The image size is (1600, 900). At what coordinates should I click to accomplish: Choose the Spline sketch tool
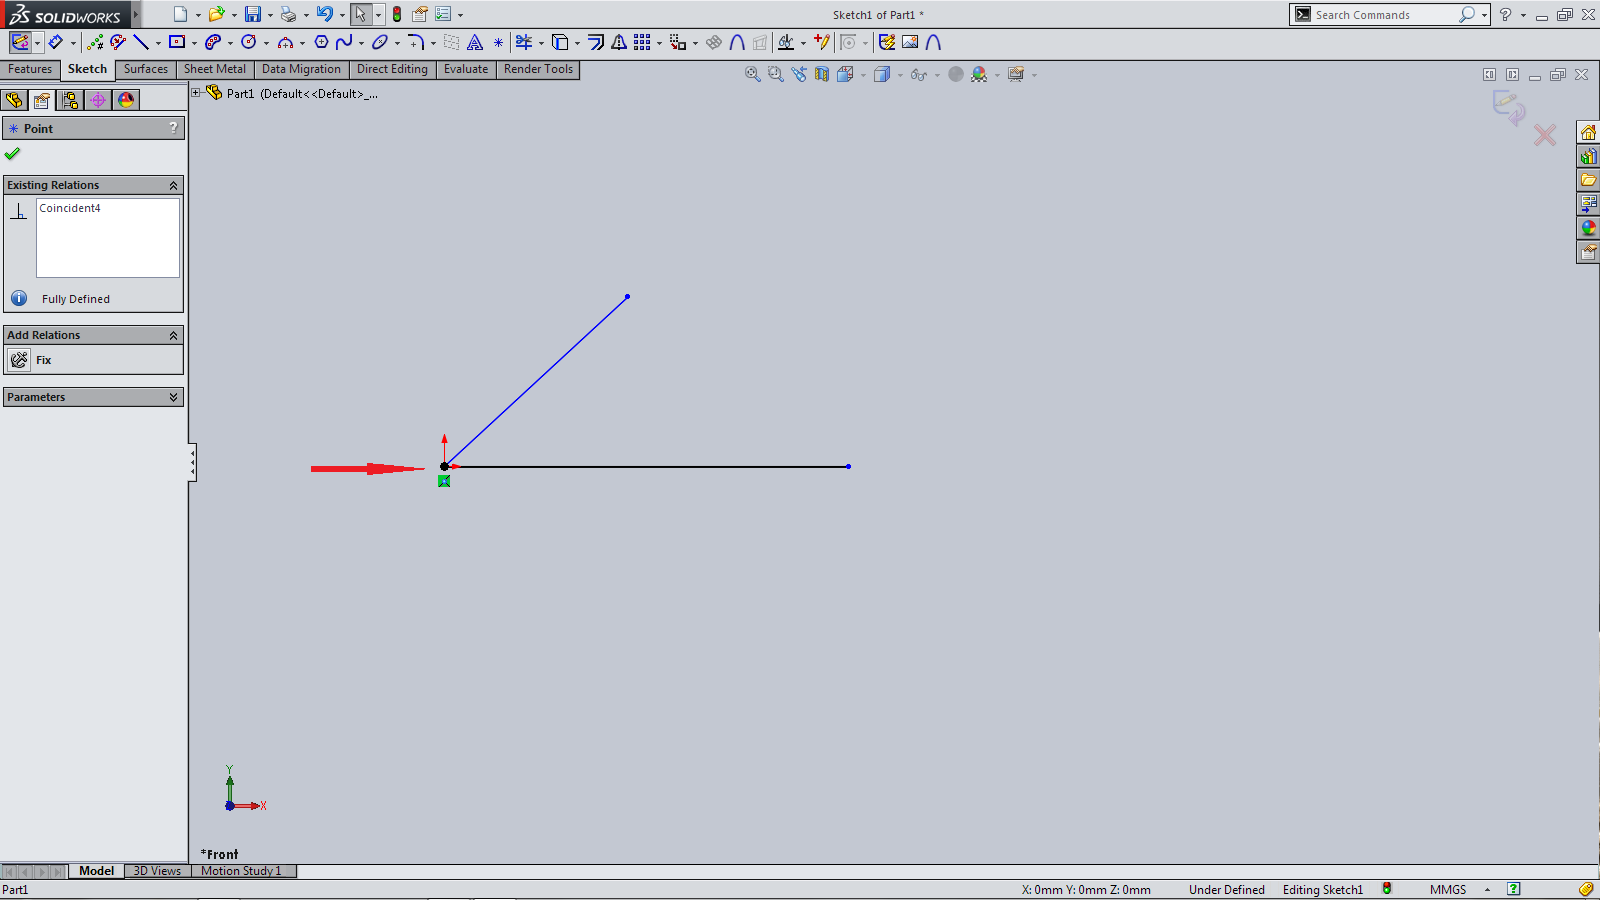tap(344, 42)
